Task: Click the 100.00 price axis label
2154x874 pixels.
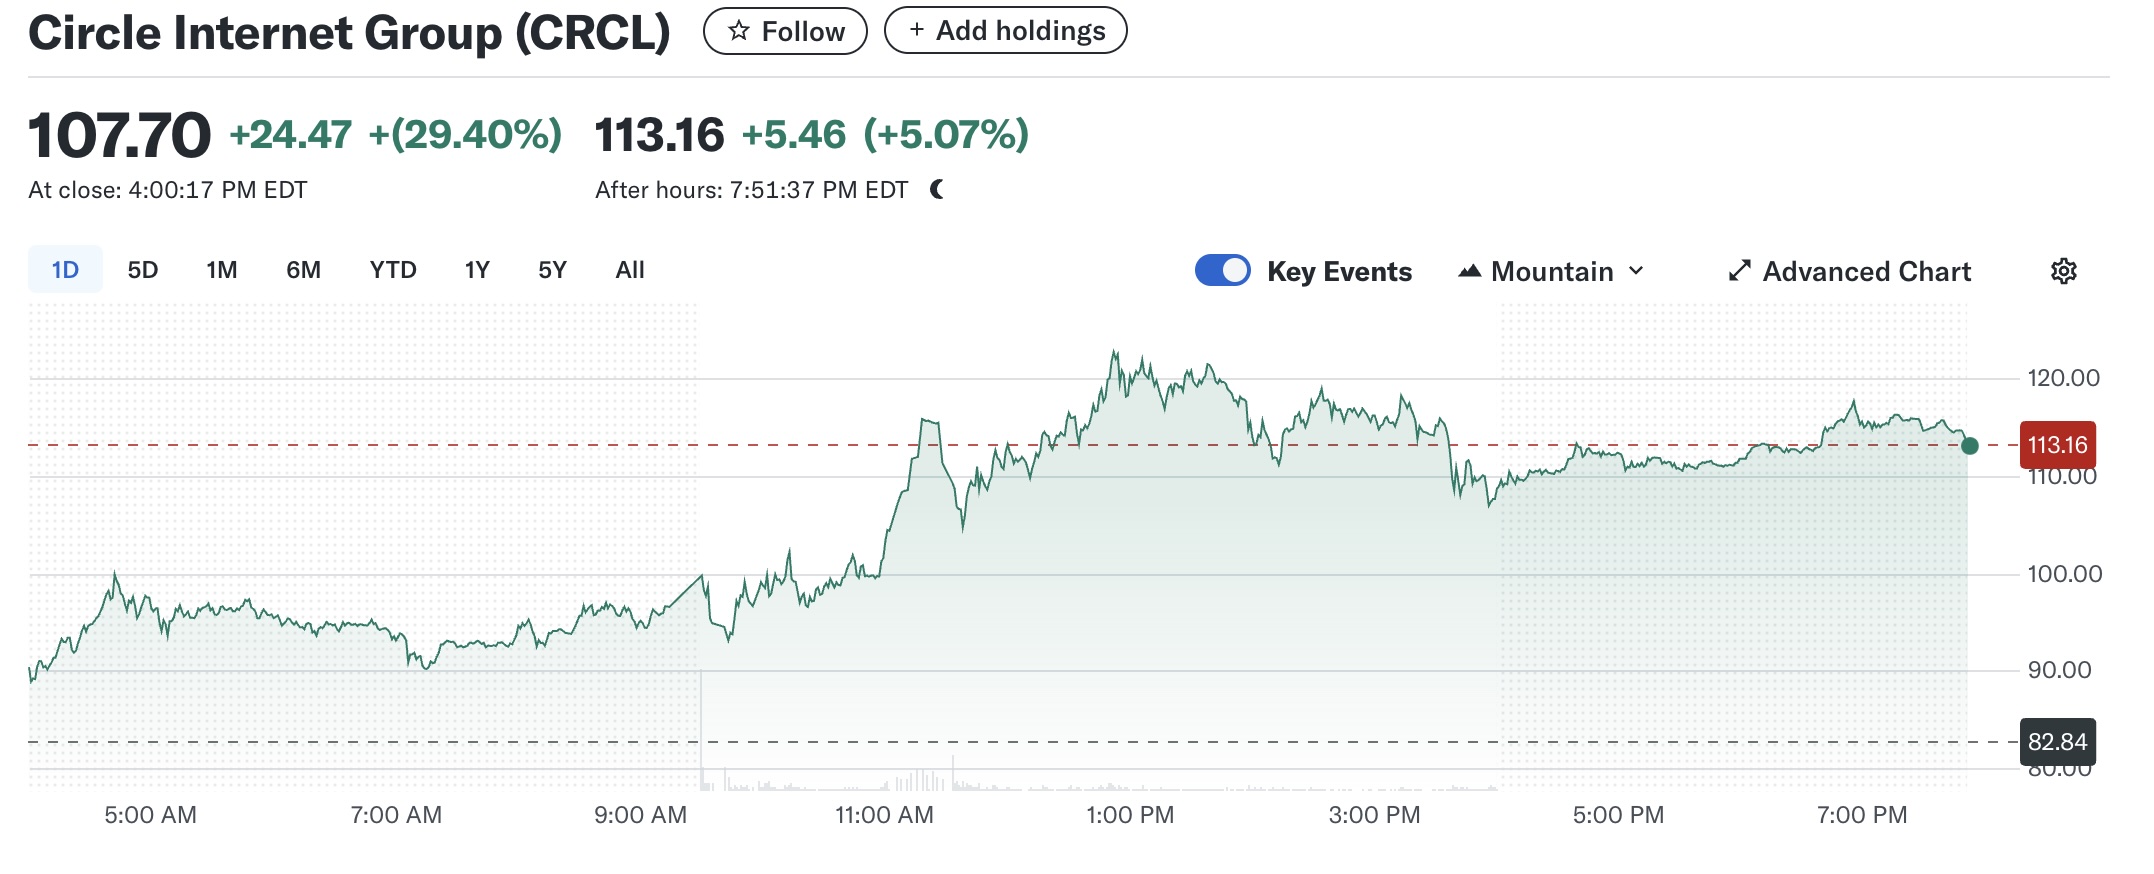Action: click(x=2064, y=574)
